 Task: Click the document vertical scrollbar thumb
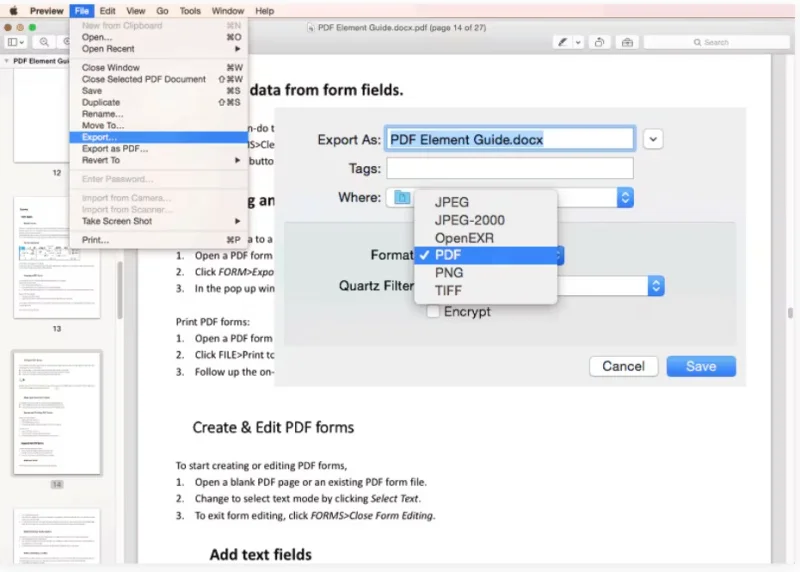pos(790,312)
